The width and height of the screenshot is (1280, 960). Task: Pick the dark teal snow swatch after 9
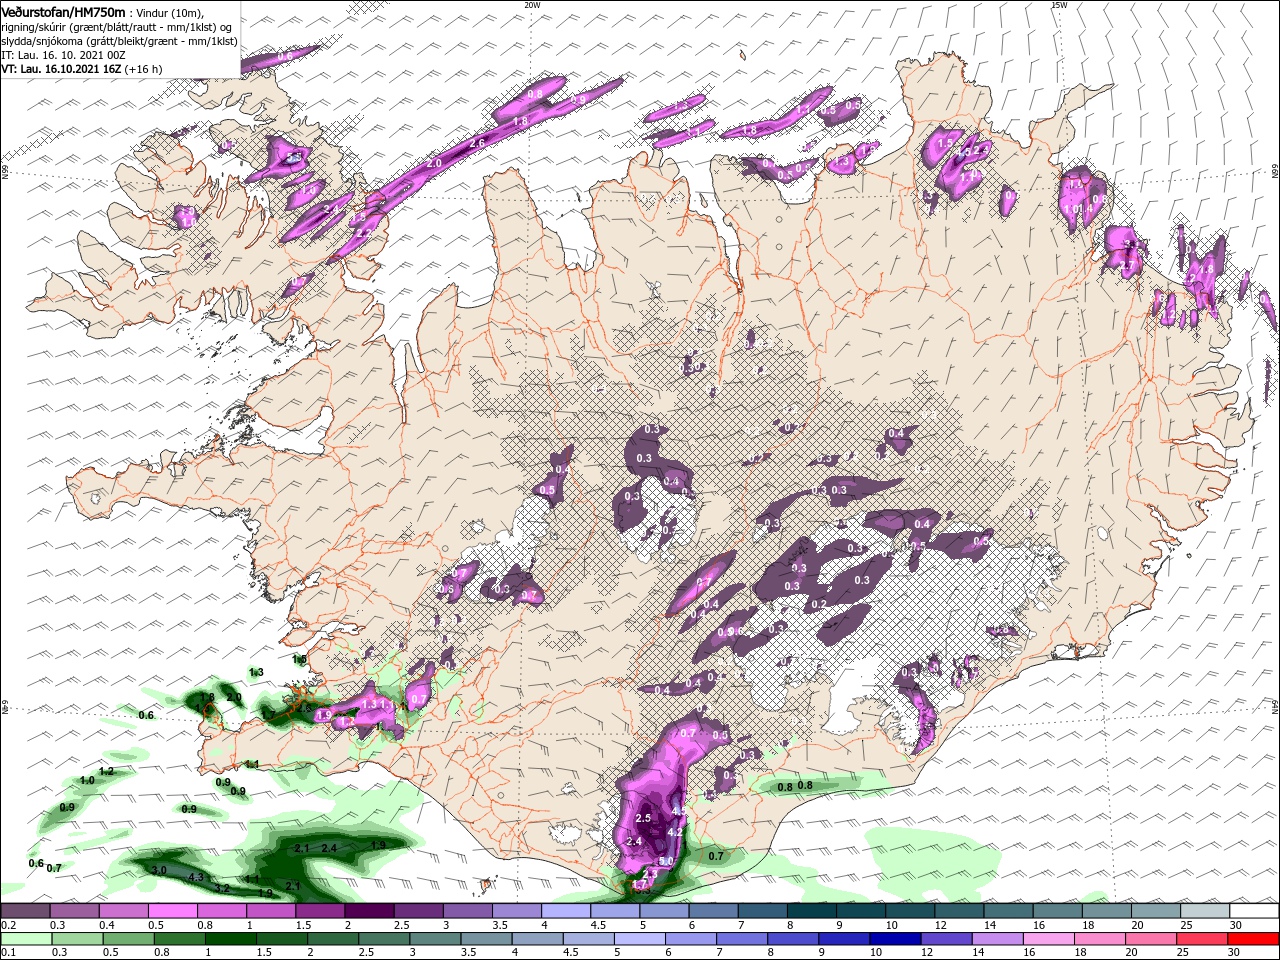click(x=860, y=911)
